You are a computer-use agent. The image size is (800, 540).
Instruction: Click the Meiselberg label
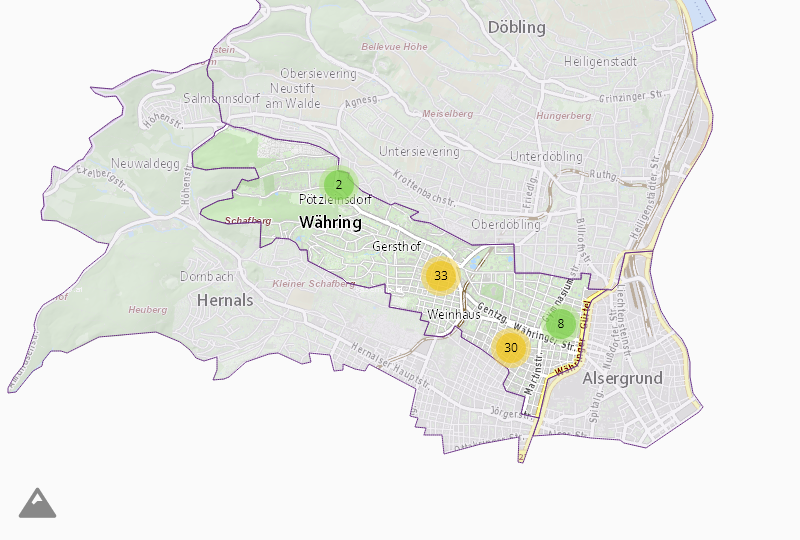click(x=447, y=114)
